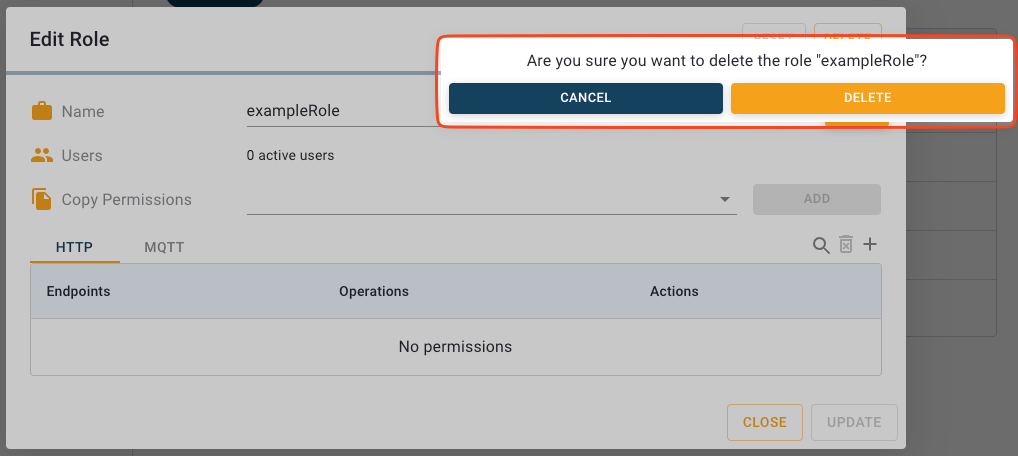This screenshot has width=1018, height=456.
Task: Click the "0 active users" text
Action: [290, 156]
